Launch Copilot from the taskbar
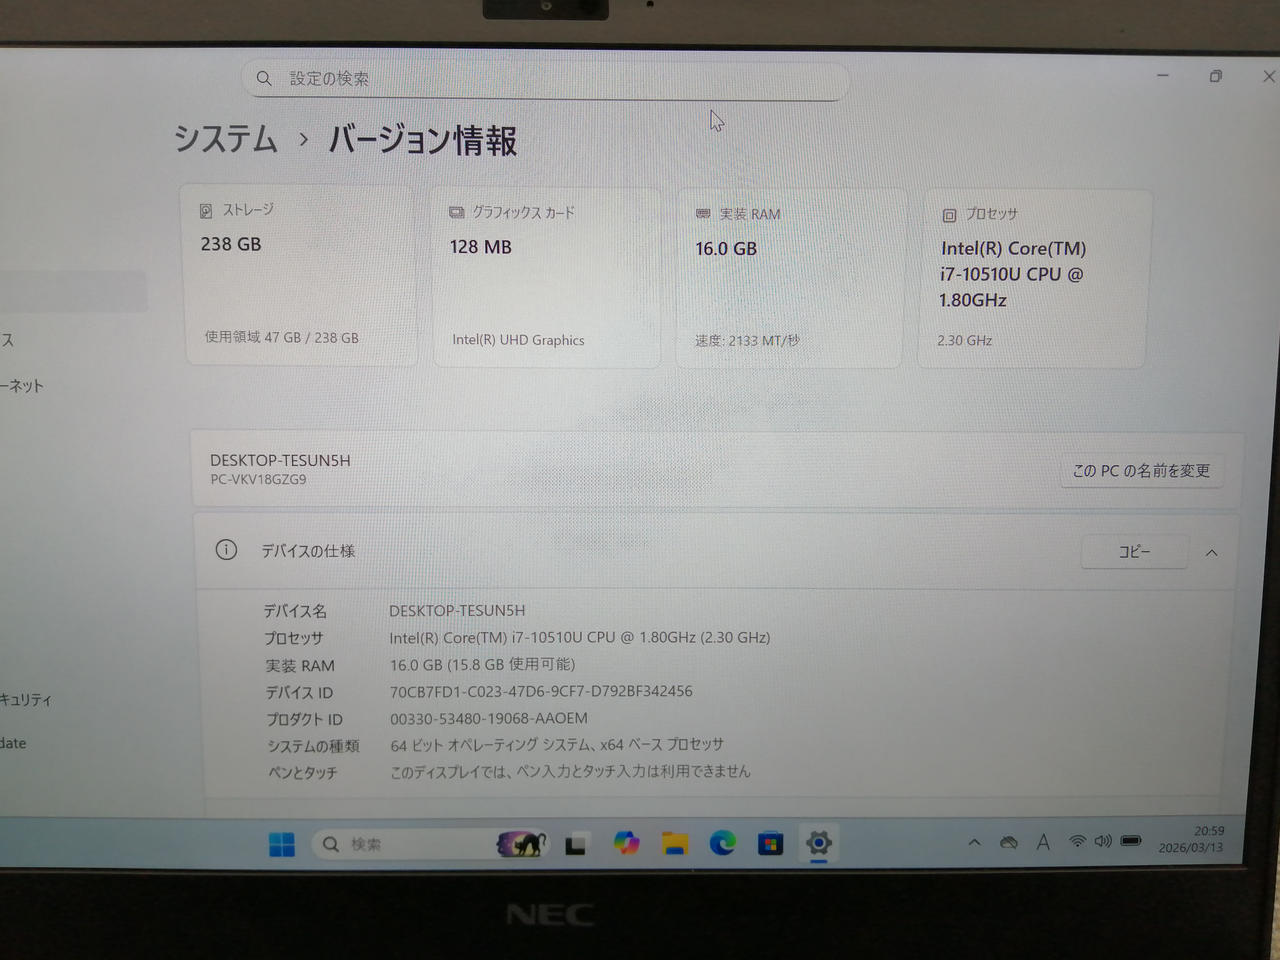This screenshot has width=1280, height=960. pyautogui.click(x=627, y=844)
